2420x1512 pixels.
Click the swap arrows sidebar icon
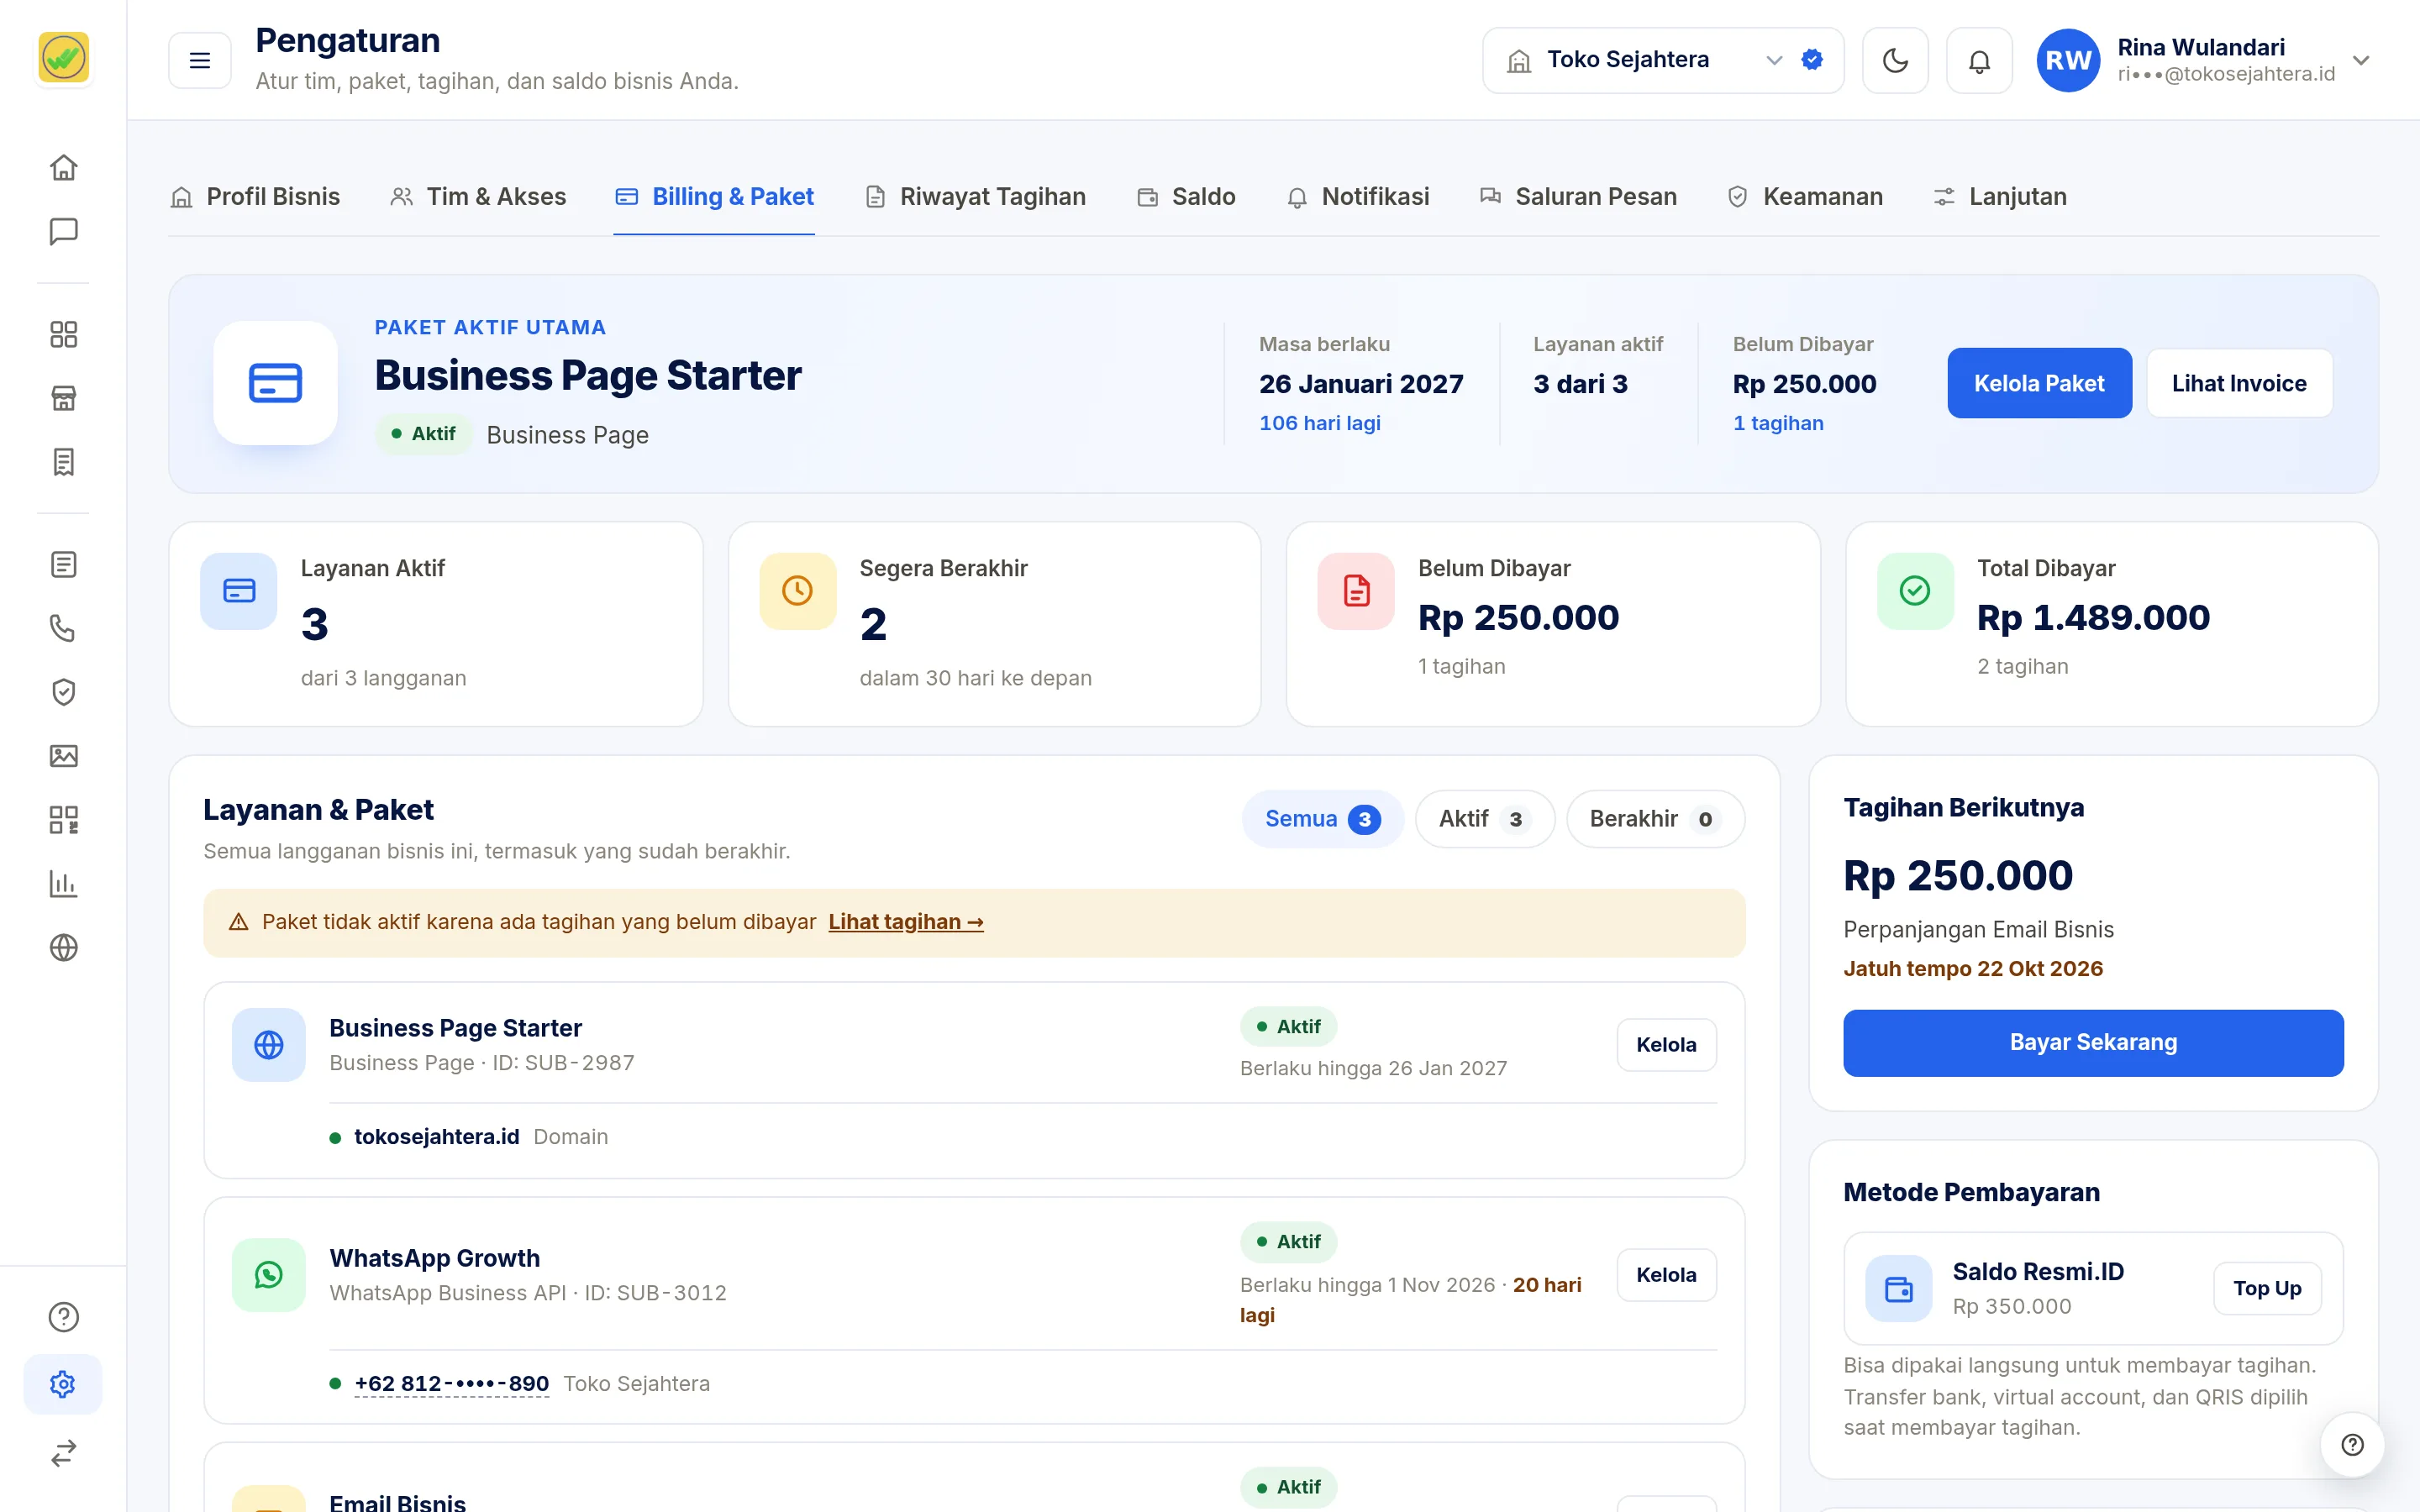pos(63,1452)
